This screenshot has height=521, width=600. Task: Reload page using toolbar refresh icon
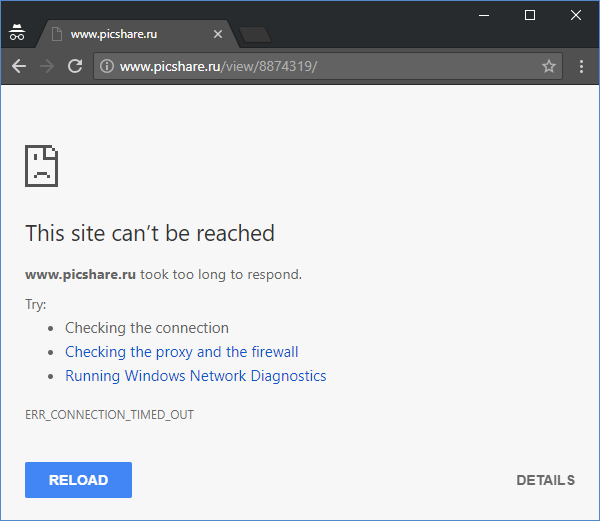(75, 67)
